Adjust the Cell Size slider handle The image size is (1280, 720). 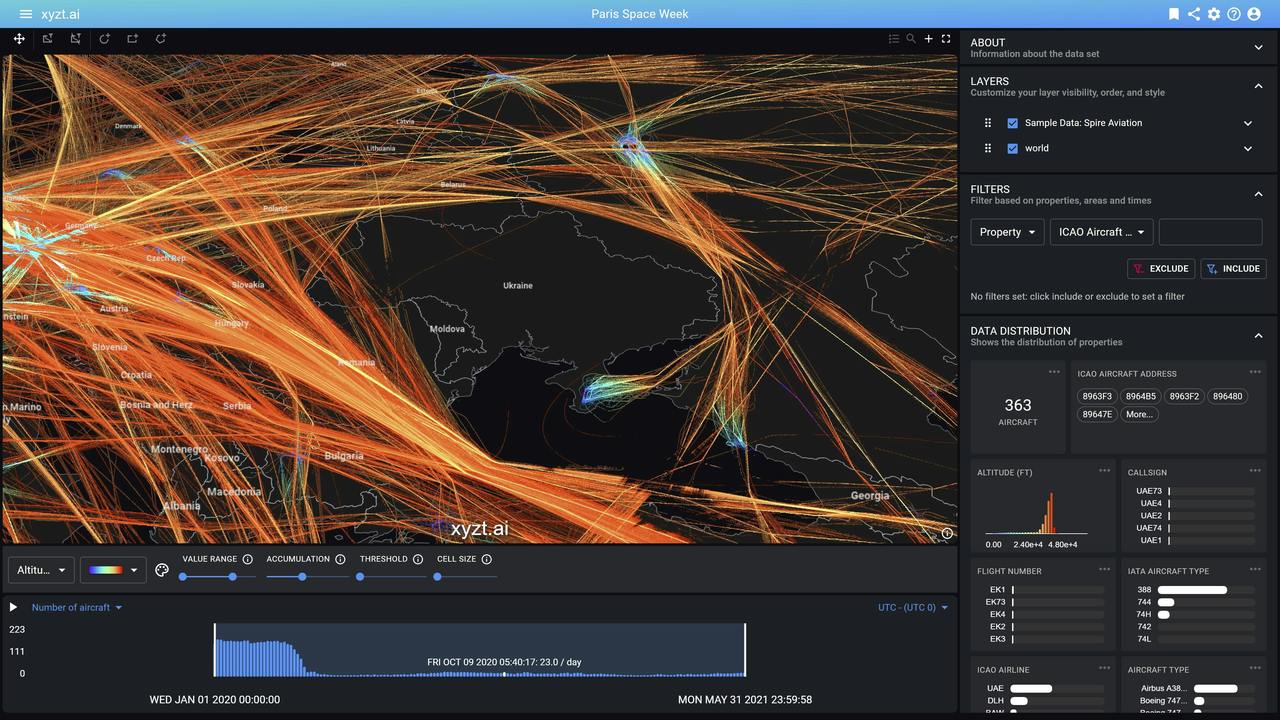click(437, 577)
